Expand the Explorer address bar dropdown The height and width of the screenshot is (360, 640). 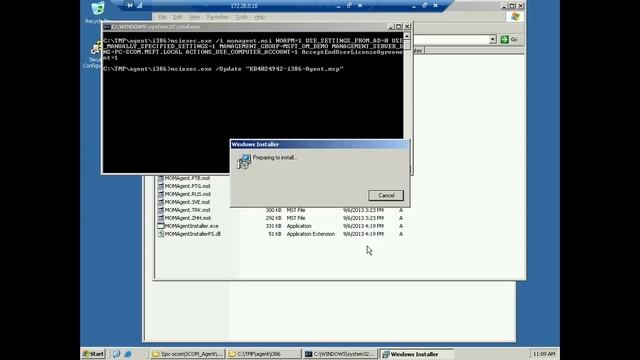point(493,40)
